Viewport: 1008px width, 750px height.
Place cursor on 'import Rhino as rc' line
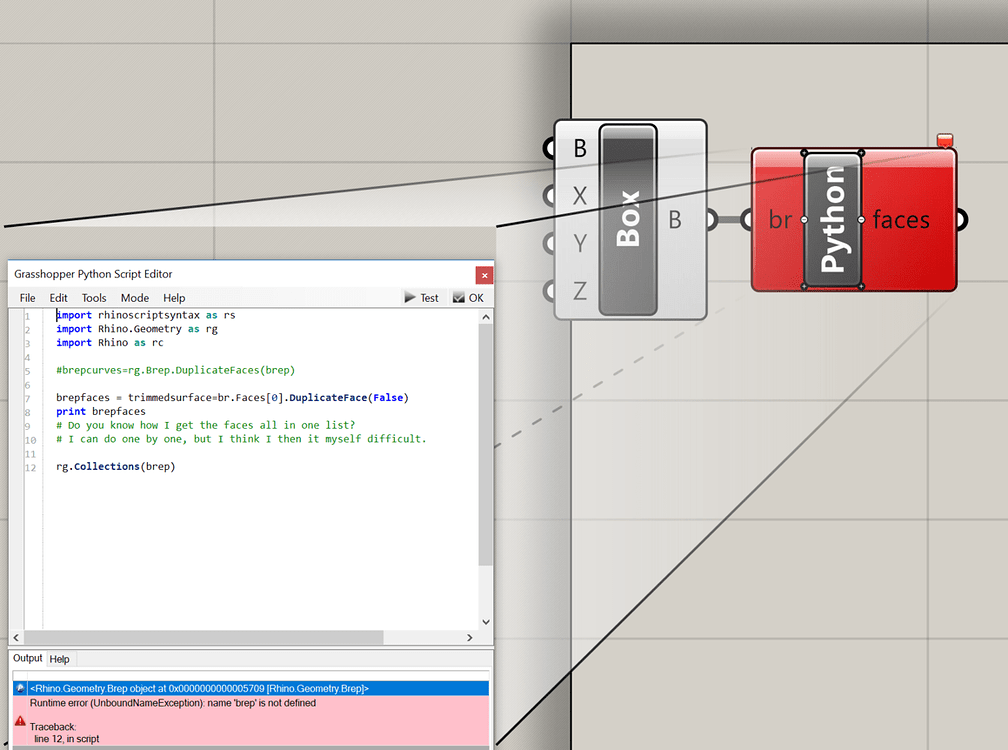click(110, 343)
